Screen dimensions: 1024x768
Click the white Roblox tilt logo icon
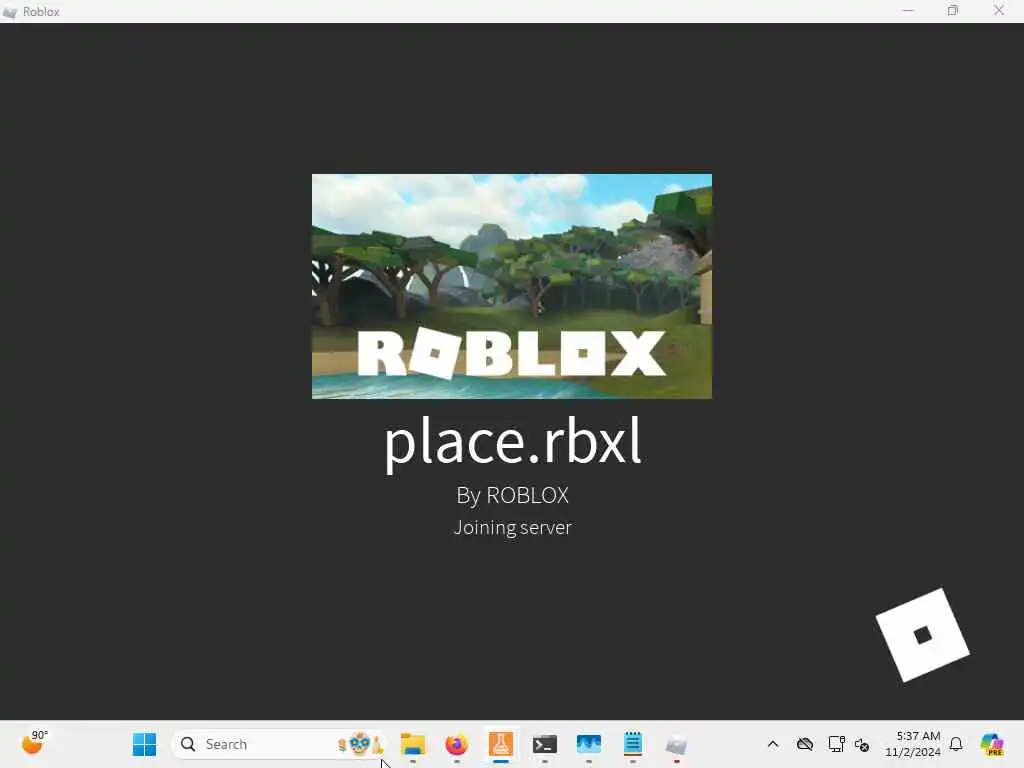click(922, 635)
